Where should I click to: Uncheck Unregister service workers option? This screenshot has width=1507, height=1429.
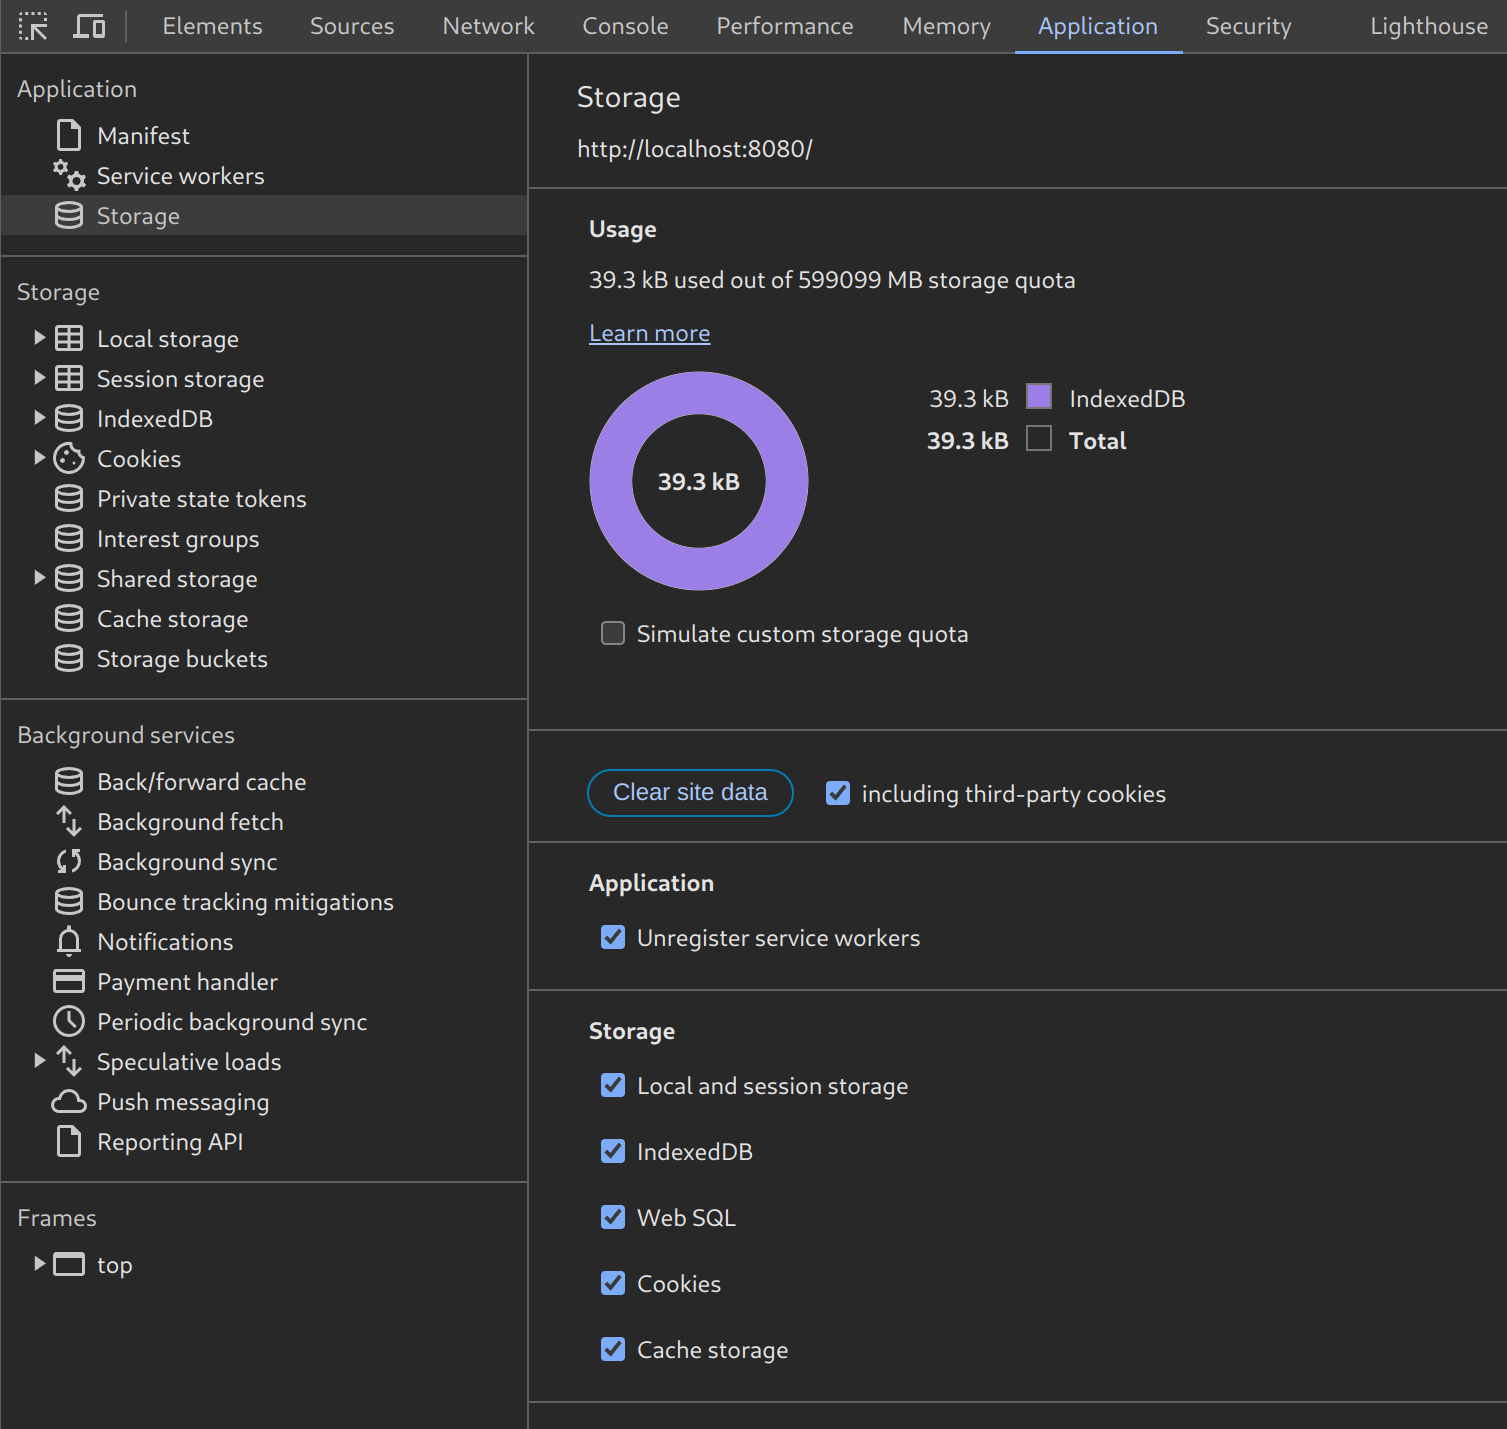point(613,938)
